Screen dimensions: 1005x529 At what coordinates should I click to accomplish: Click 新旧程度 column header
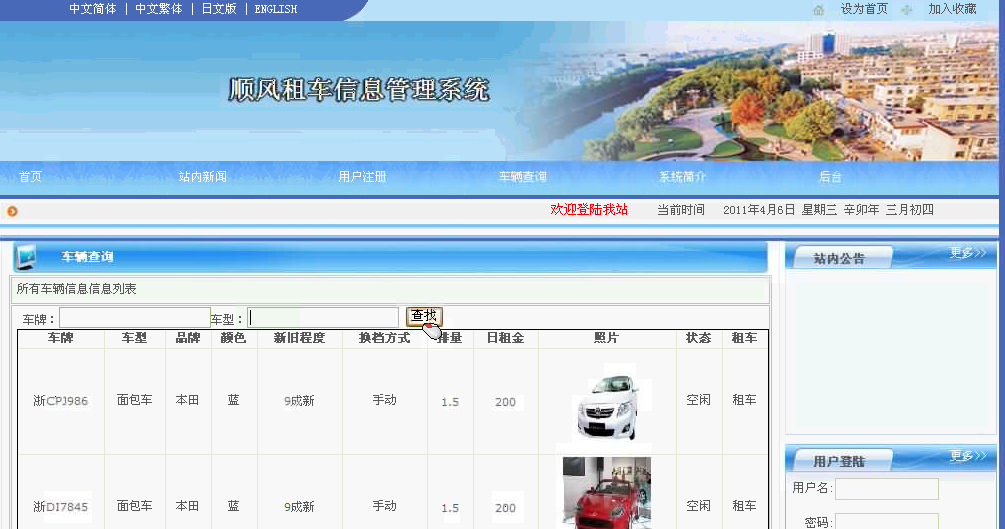pos(299,338)
